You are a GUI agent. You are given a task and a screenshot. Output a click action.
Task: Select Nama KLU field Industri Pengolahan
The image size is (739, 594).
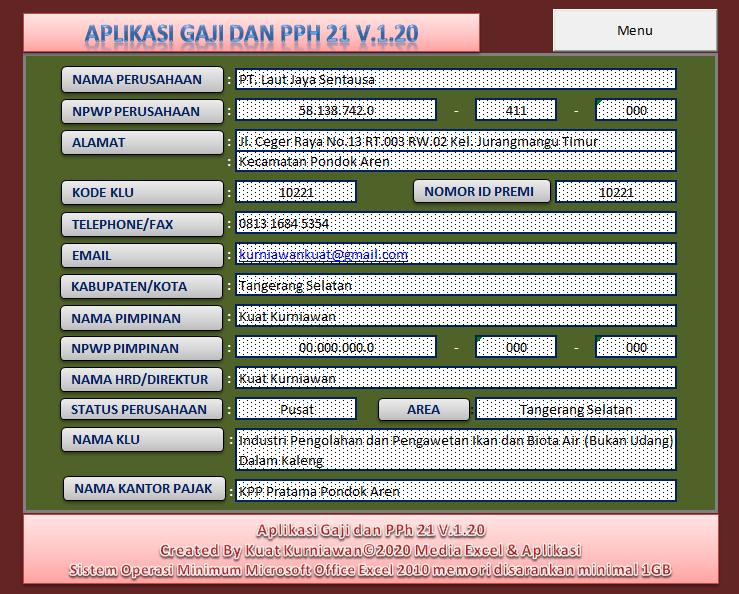(x=456, y=450)
